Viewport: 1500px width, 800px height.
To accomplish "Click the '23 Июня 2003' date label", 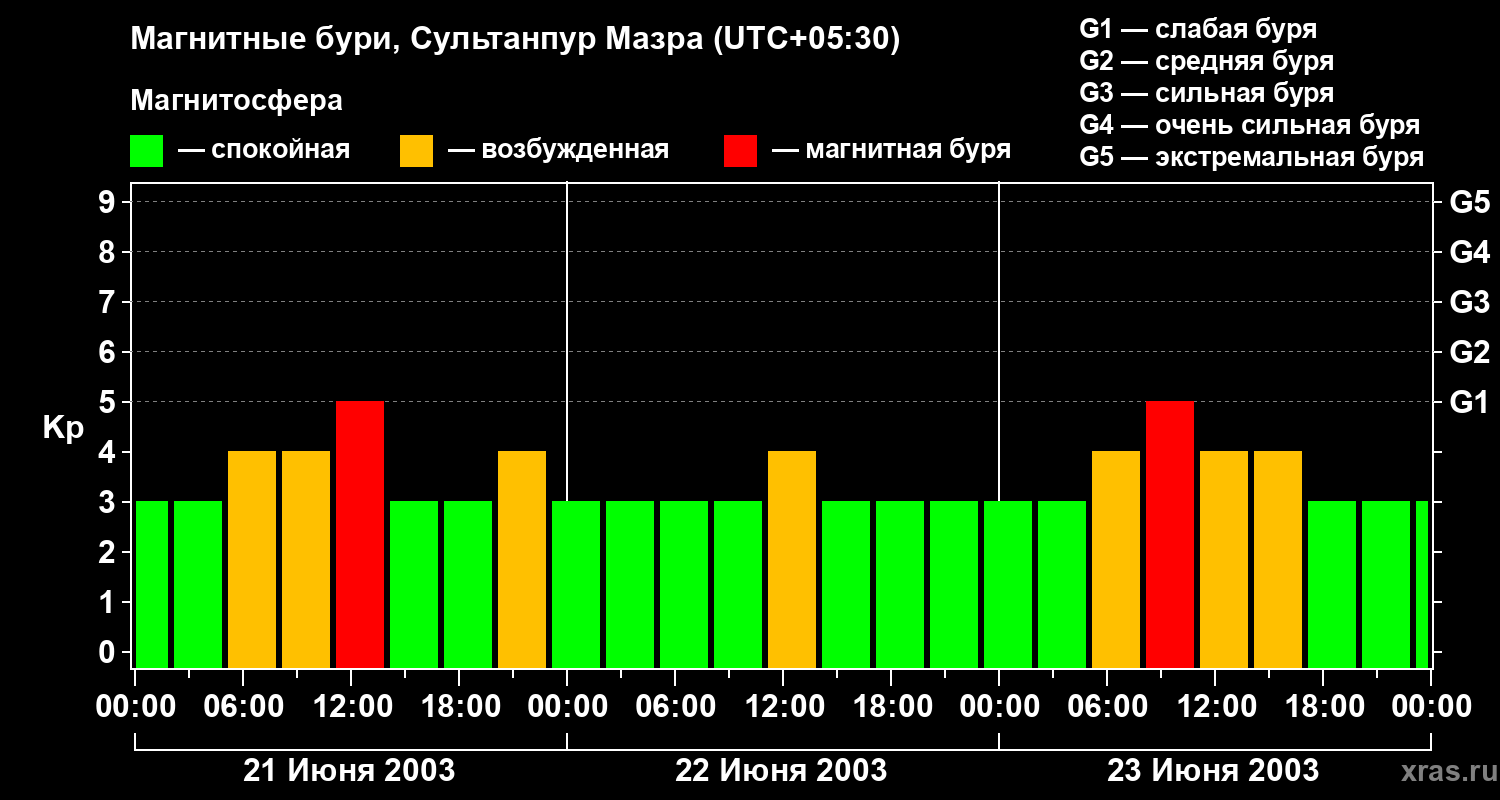I will (1213, 771).
